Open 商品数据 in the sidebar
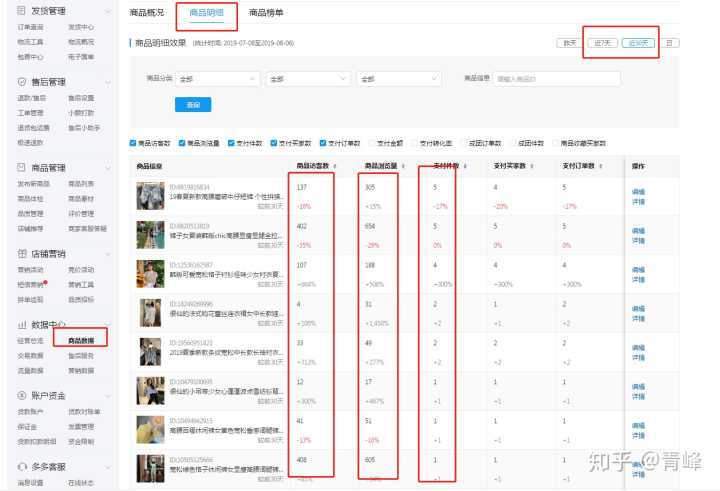The width and height of the screenshot is (720, 491). [x=81, y=341]
